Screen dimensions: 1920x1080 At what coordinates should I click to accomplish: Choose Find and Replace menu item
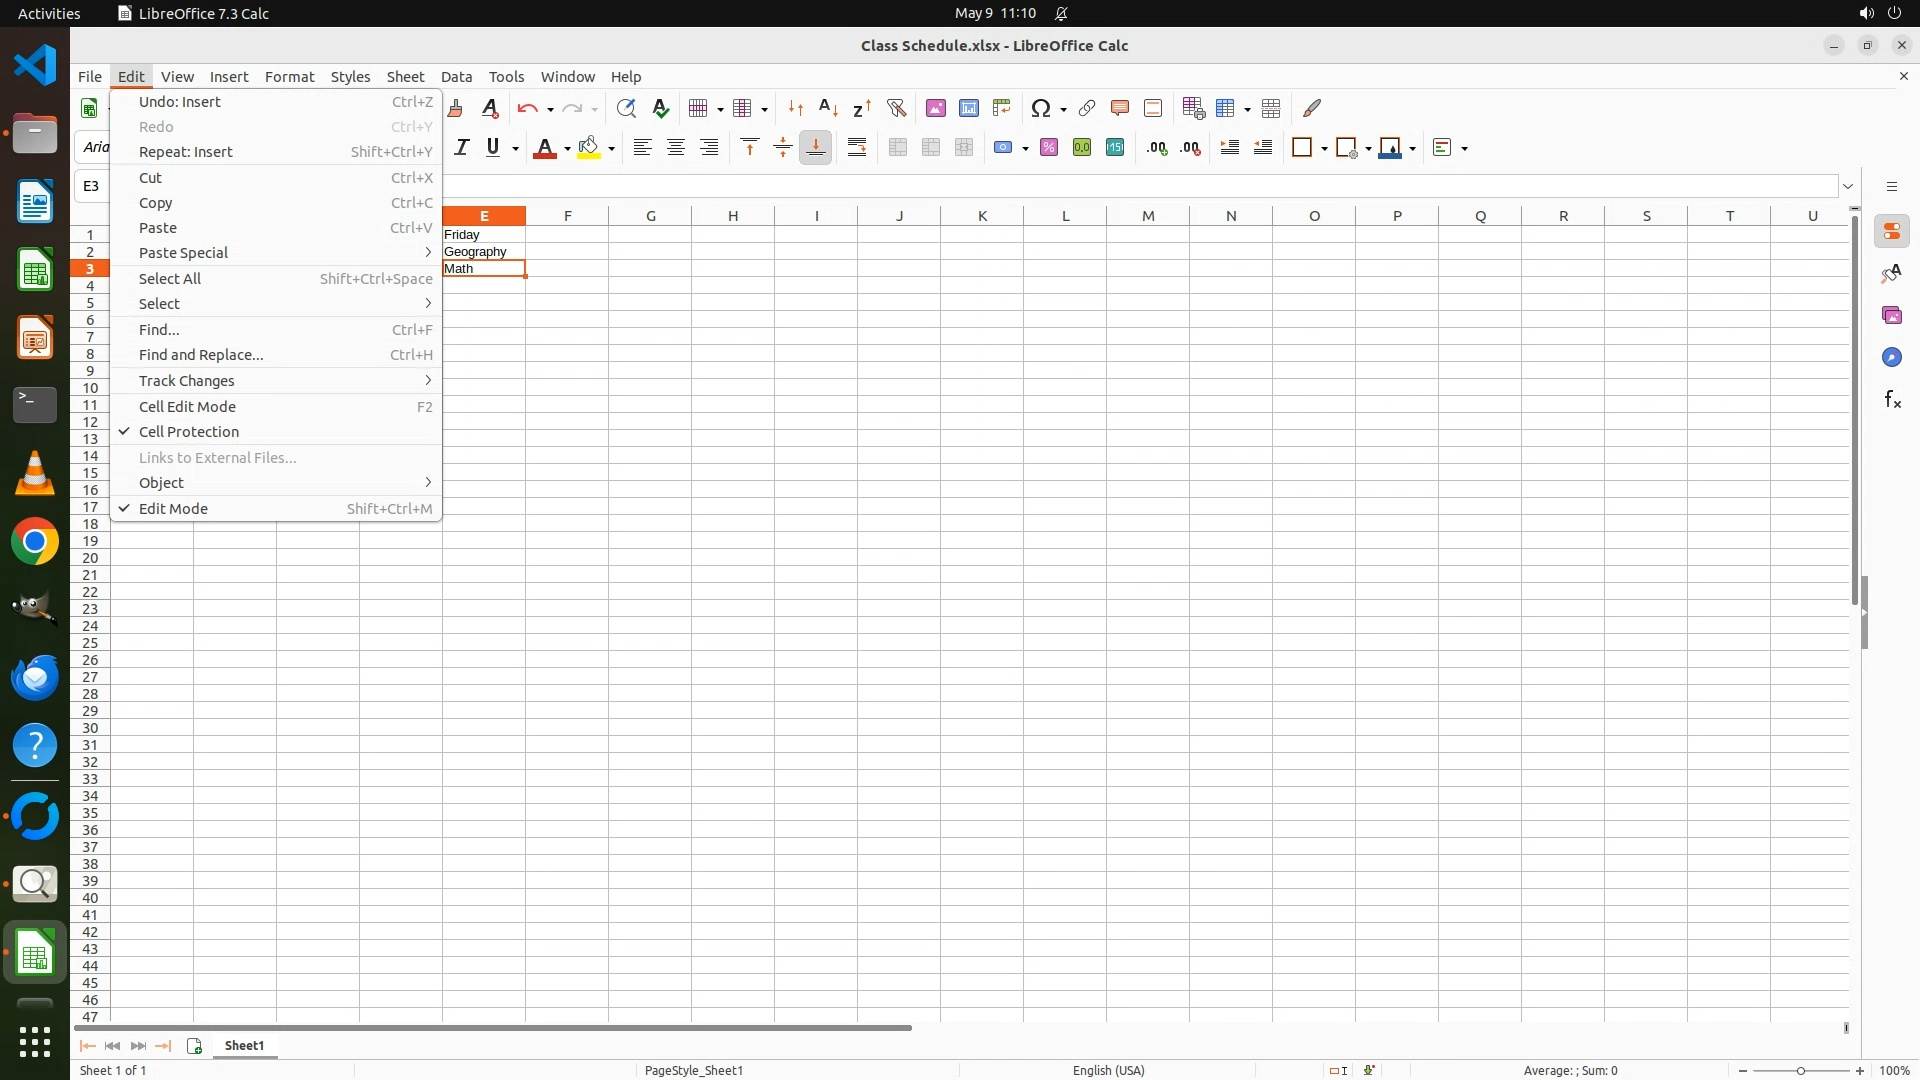click(x=201, y=355)
